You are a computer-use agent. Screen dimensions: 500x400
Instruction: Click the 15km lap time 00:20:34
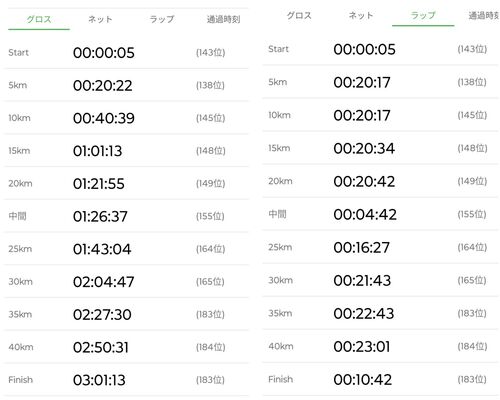(364, 148)
